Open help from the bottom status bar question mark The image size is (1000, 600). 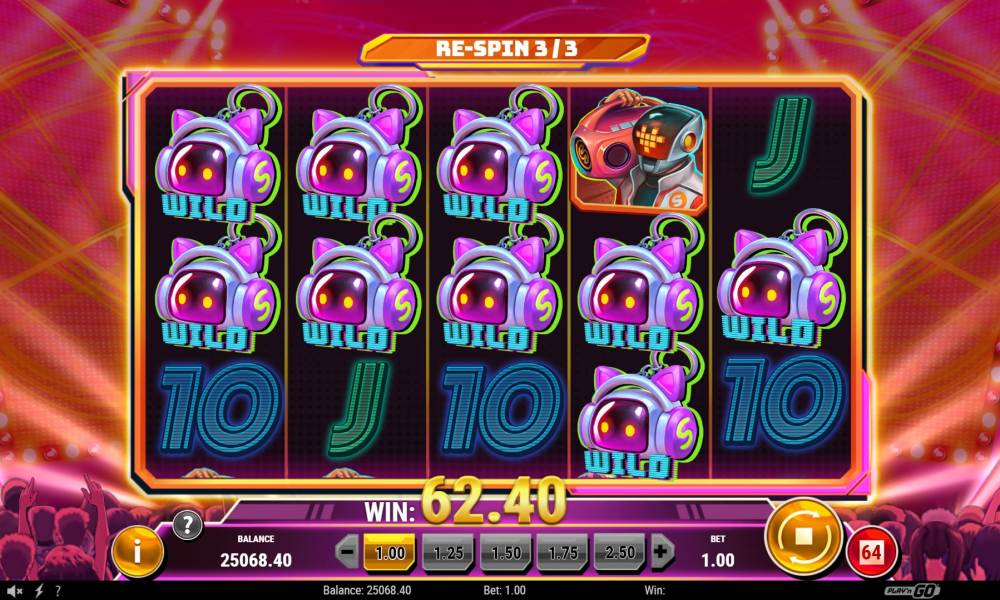(58, 591)
